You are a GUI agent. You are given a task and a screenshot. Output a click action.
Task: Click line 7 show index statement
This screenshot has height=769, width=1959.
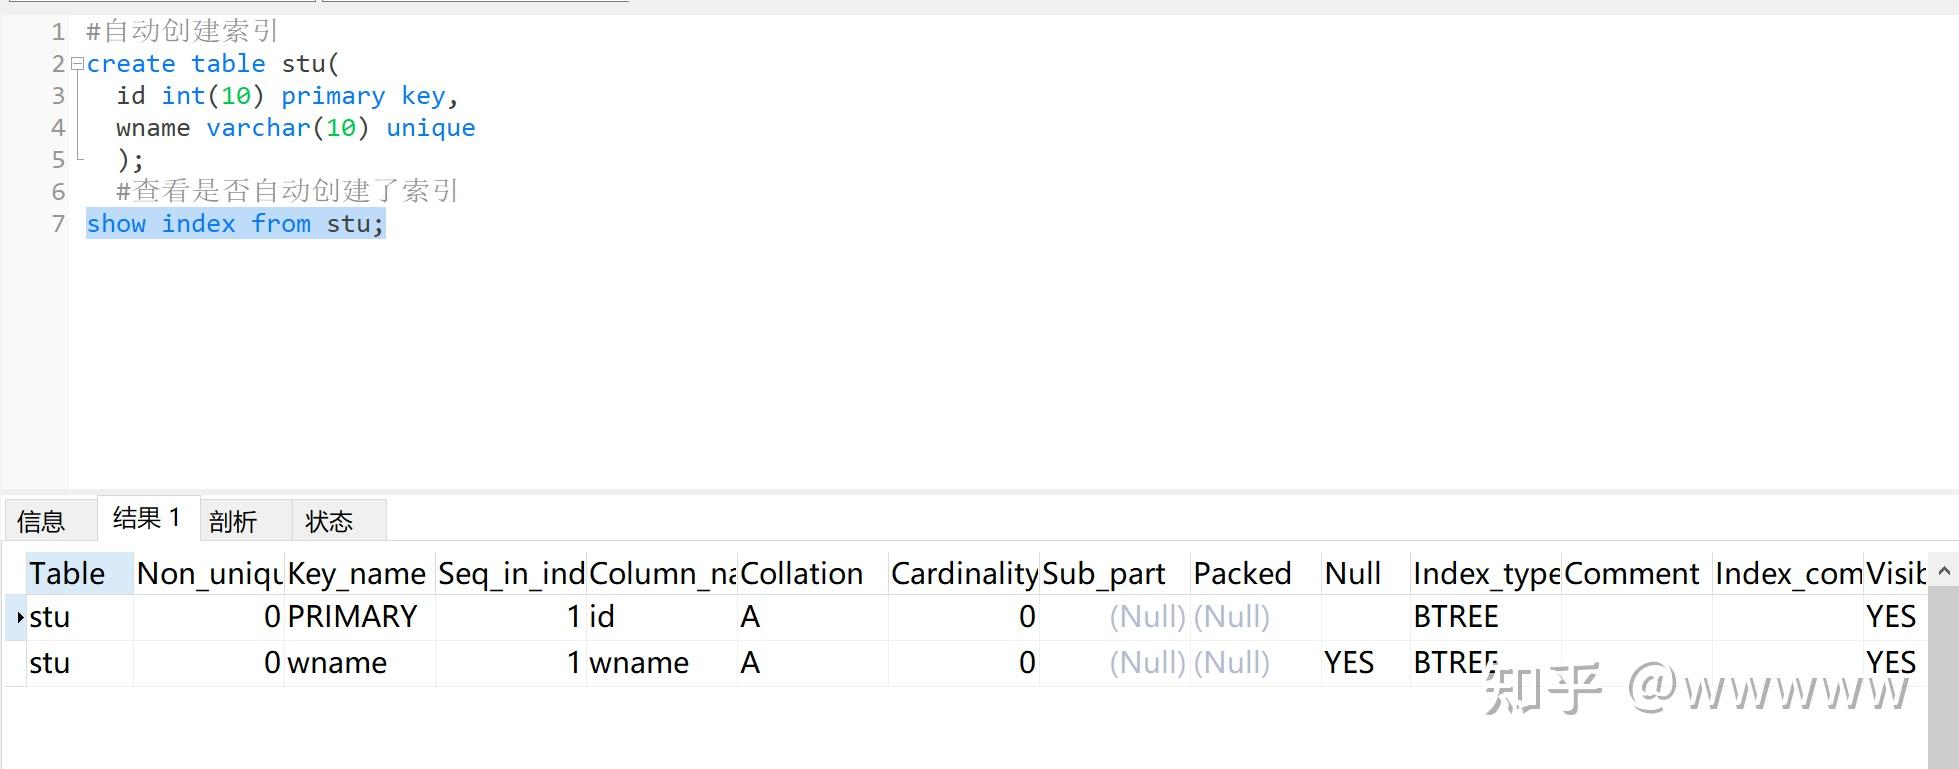tap(236, 224)
